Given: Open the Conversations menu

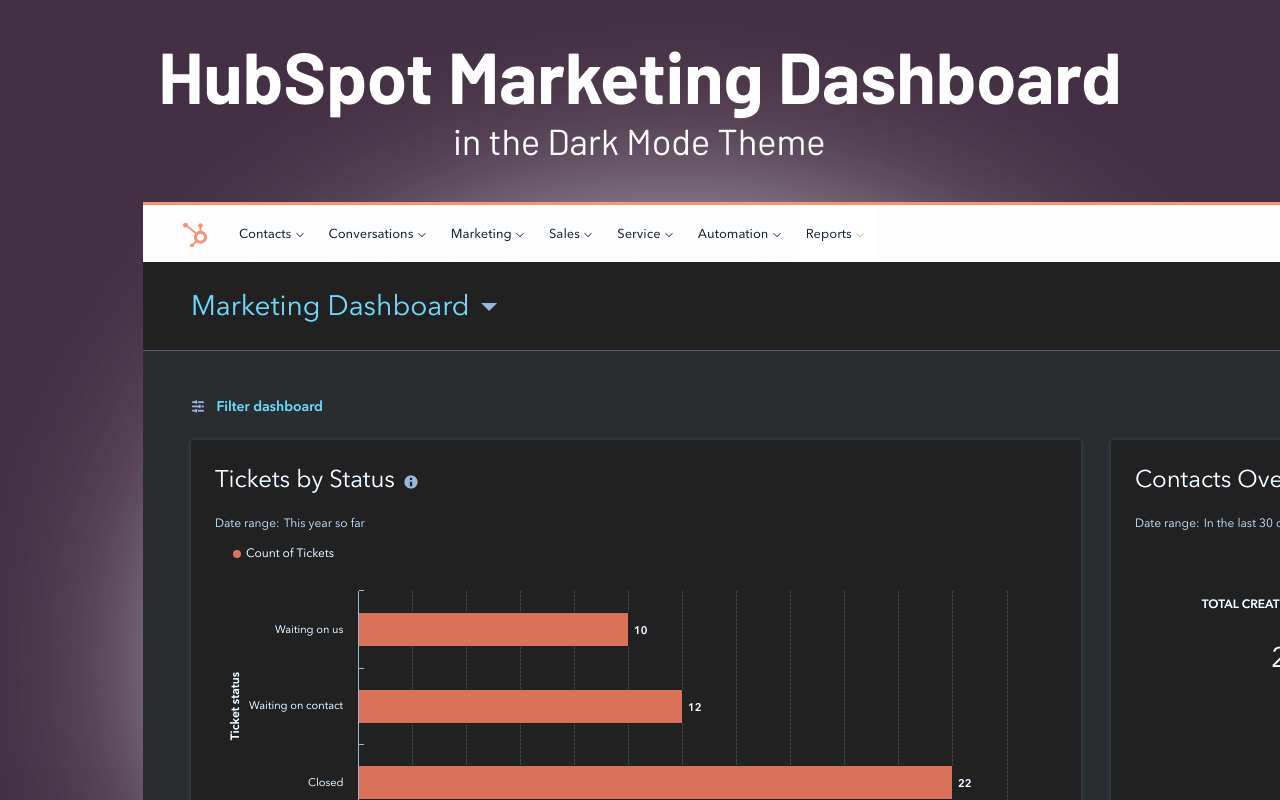Looking at the screenshot, I should [377, 234].
